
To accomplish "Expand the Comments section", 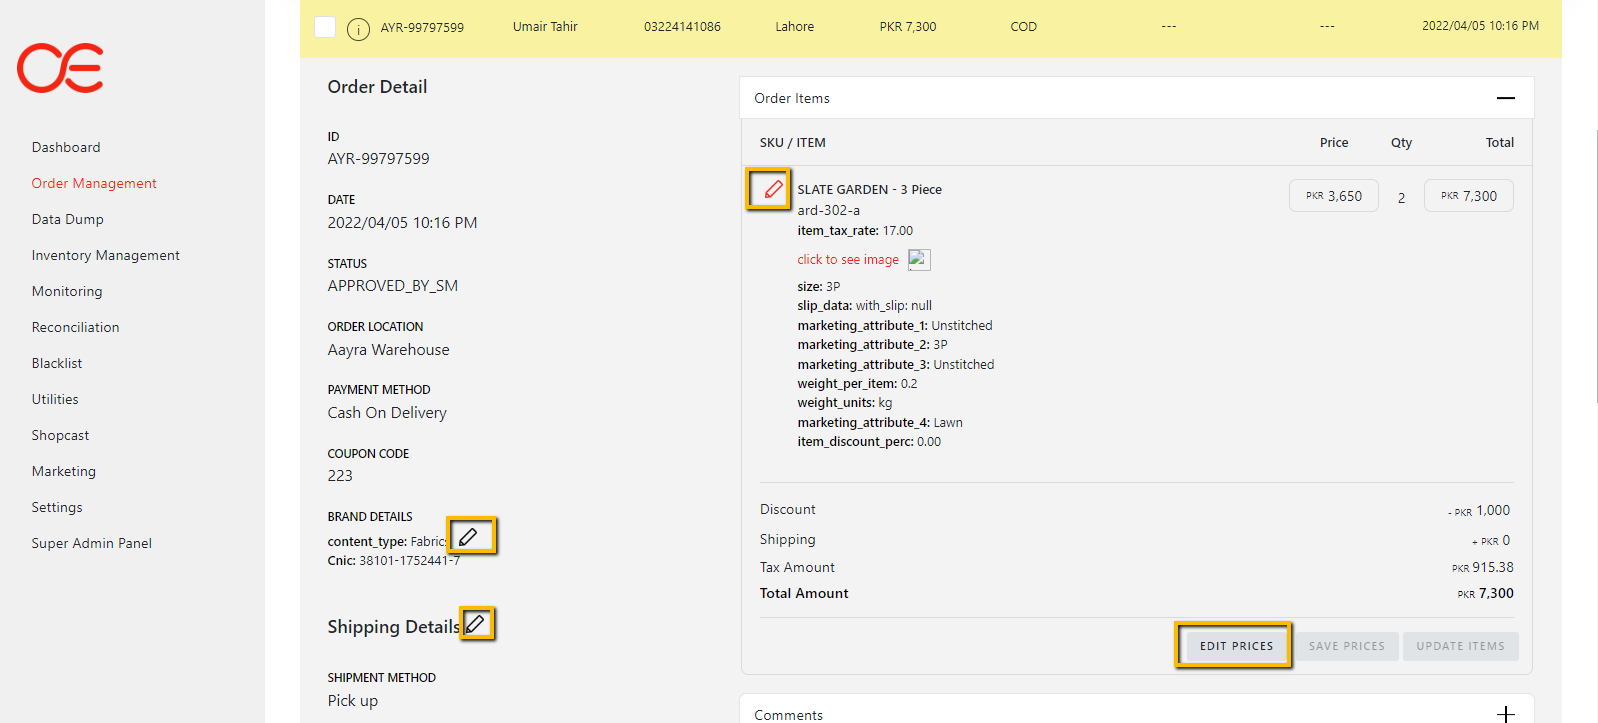I will click(x=1505, y=714).
